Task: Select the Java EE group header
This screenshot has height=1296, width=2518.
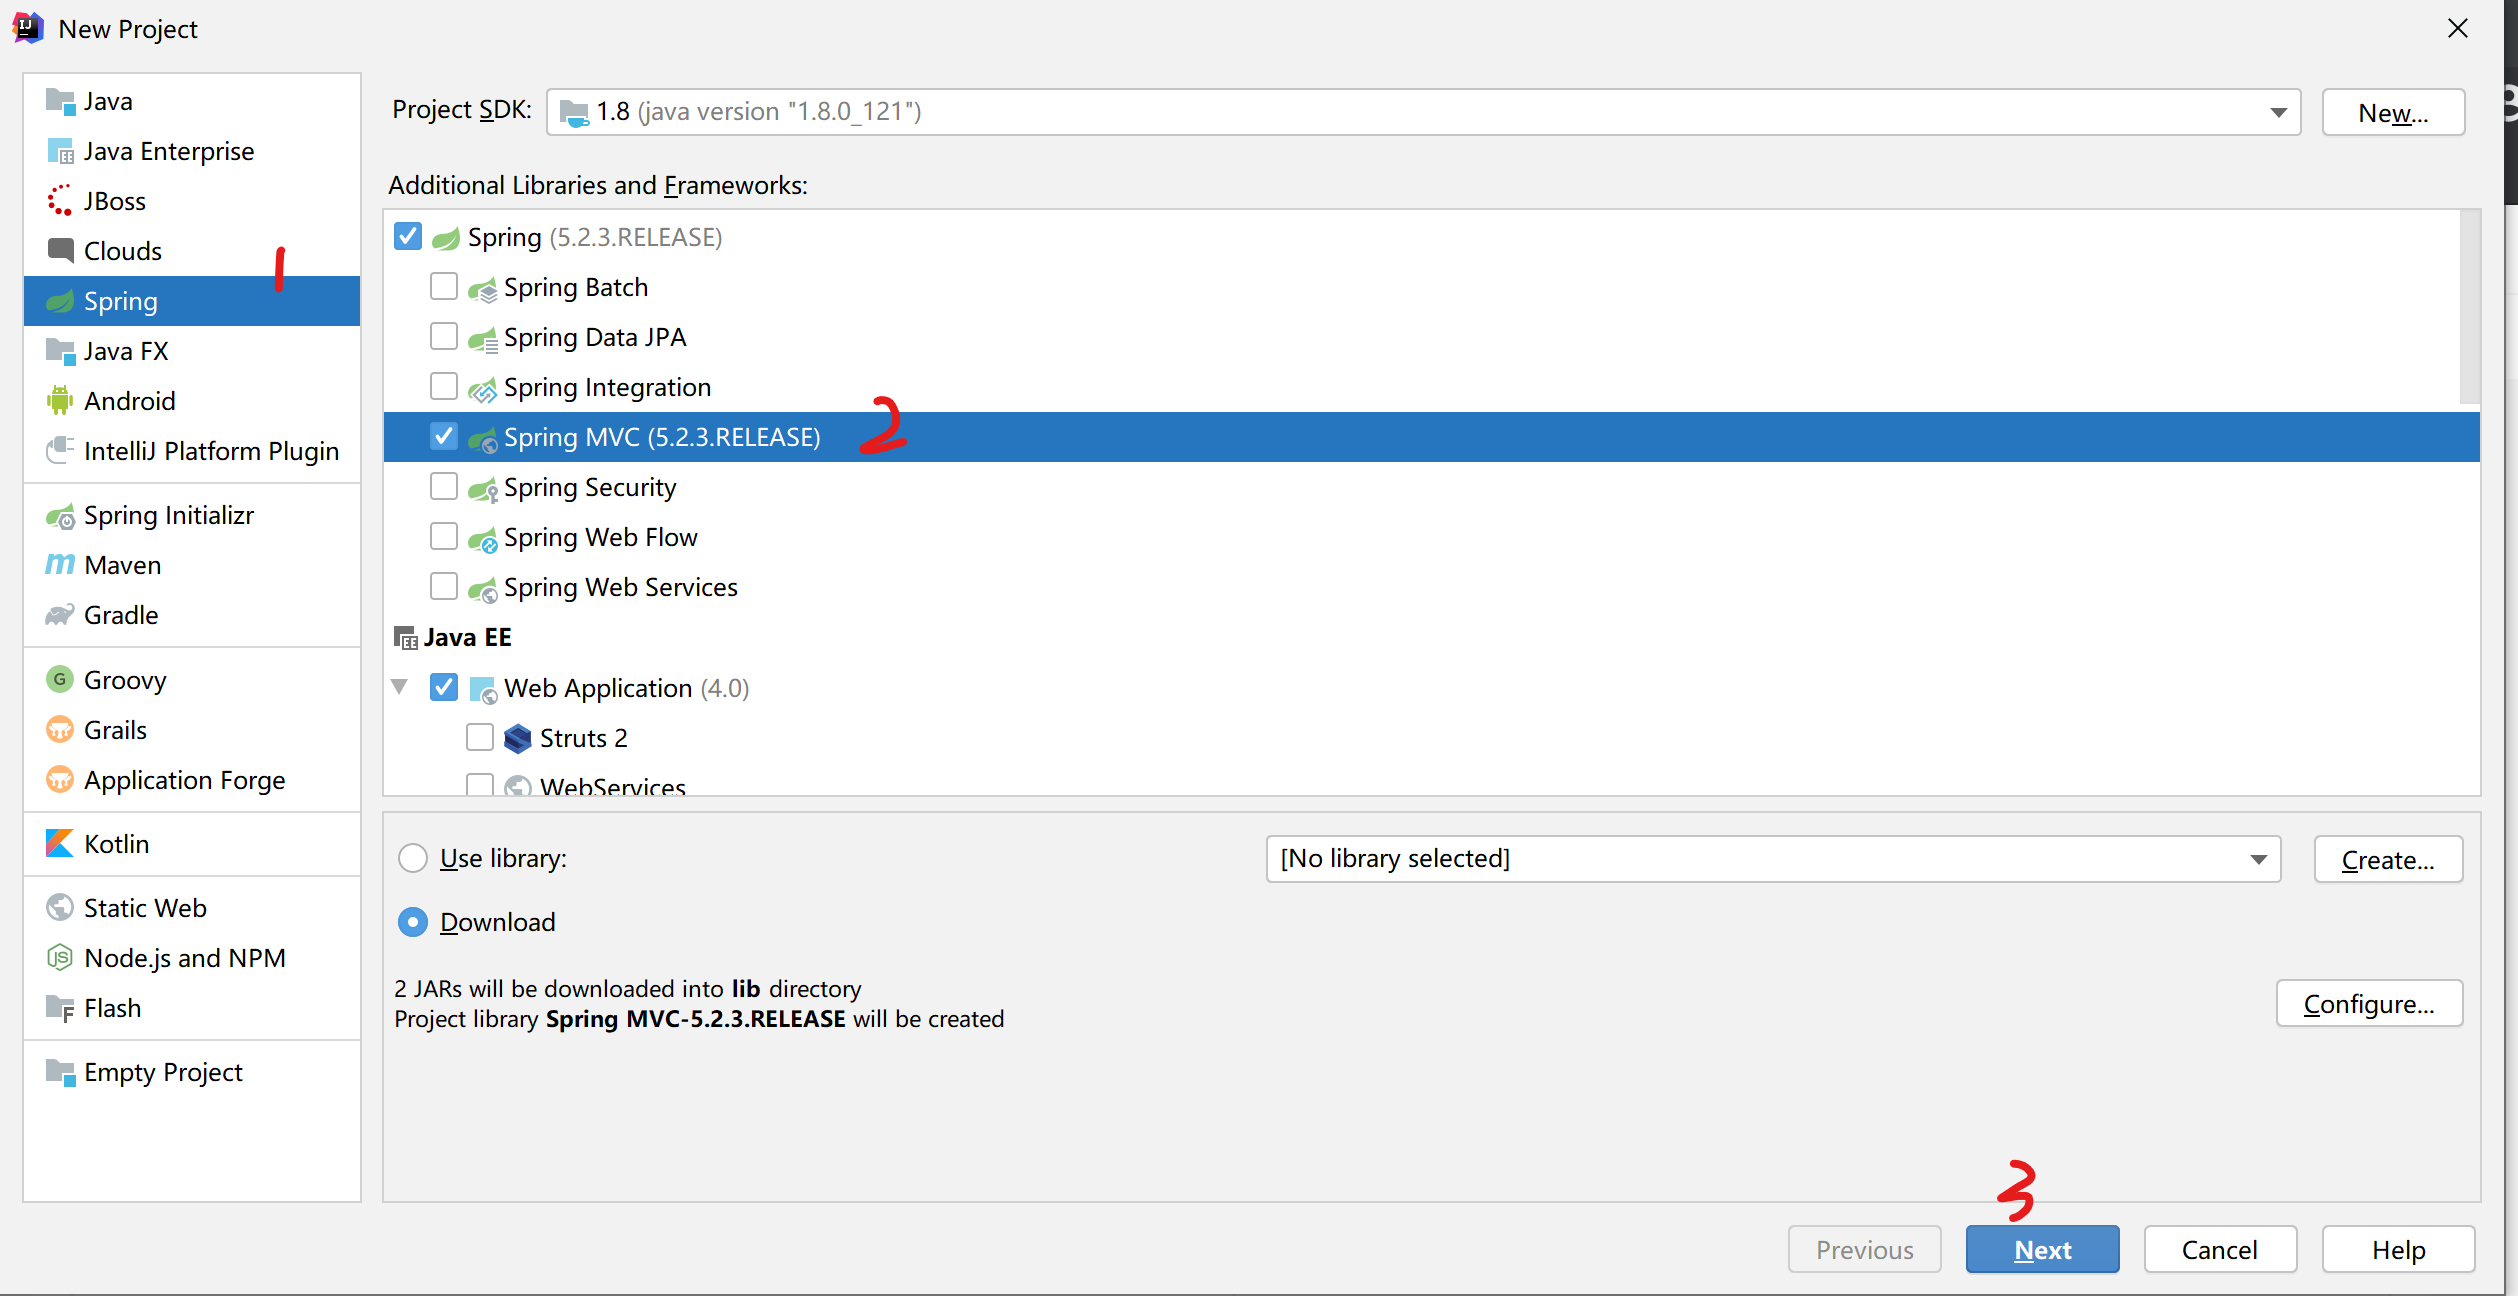Action: coord(467,637)
